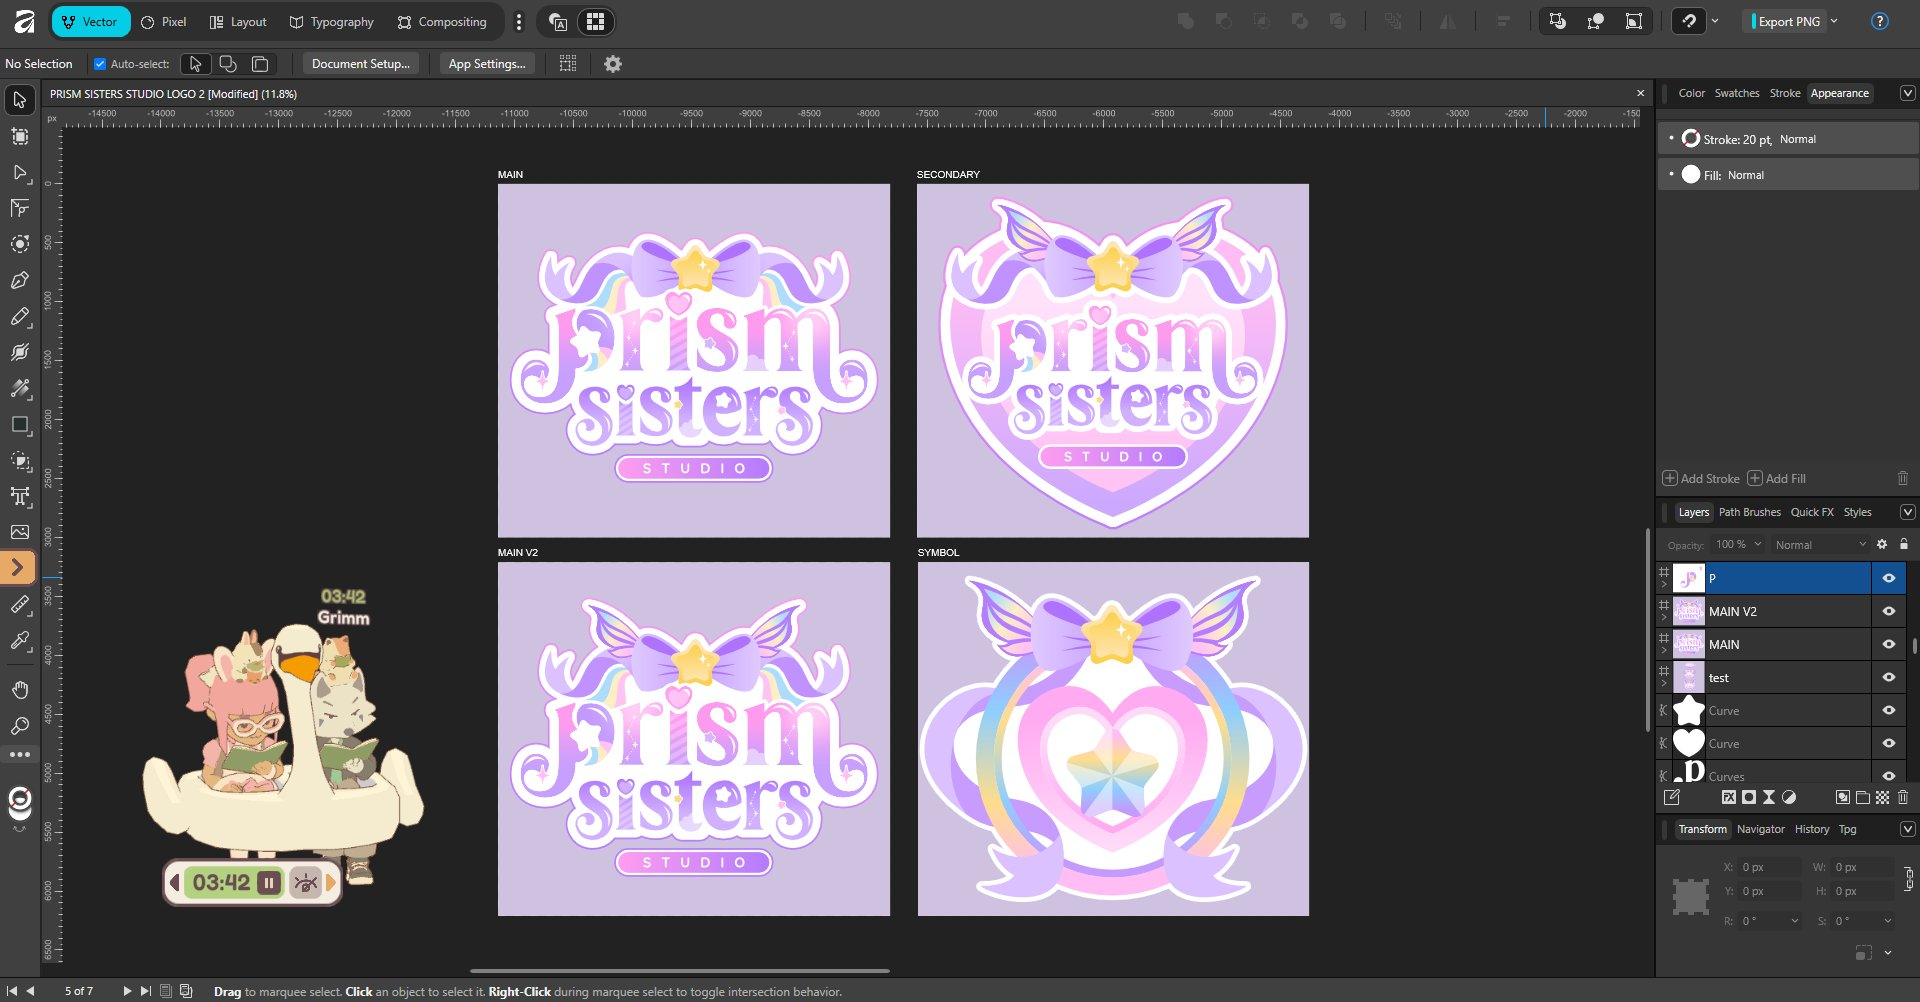The image size is (1920, 1002).
Task: Click the gear icon in the context toolbar
Action: click(x=613, y=64)
